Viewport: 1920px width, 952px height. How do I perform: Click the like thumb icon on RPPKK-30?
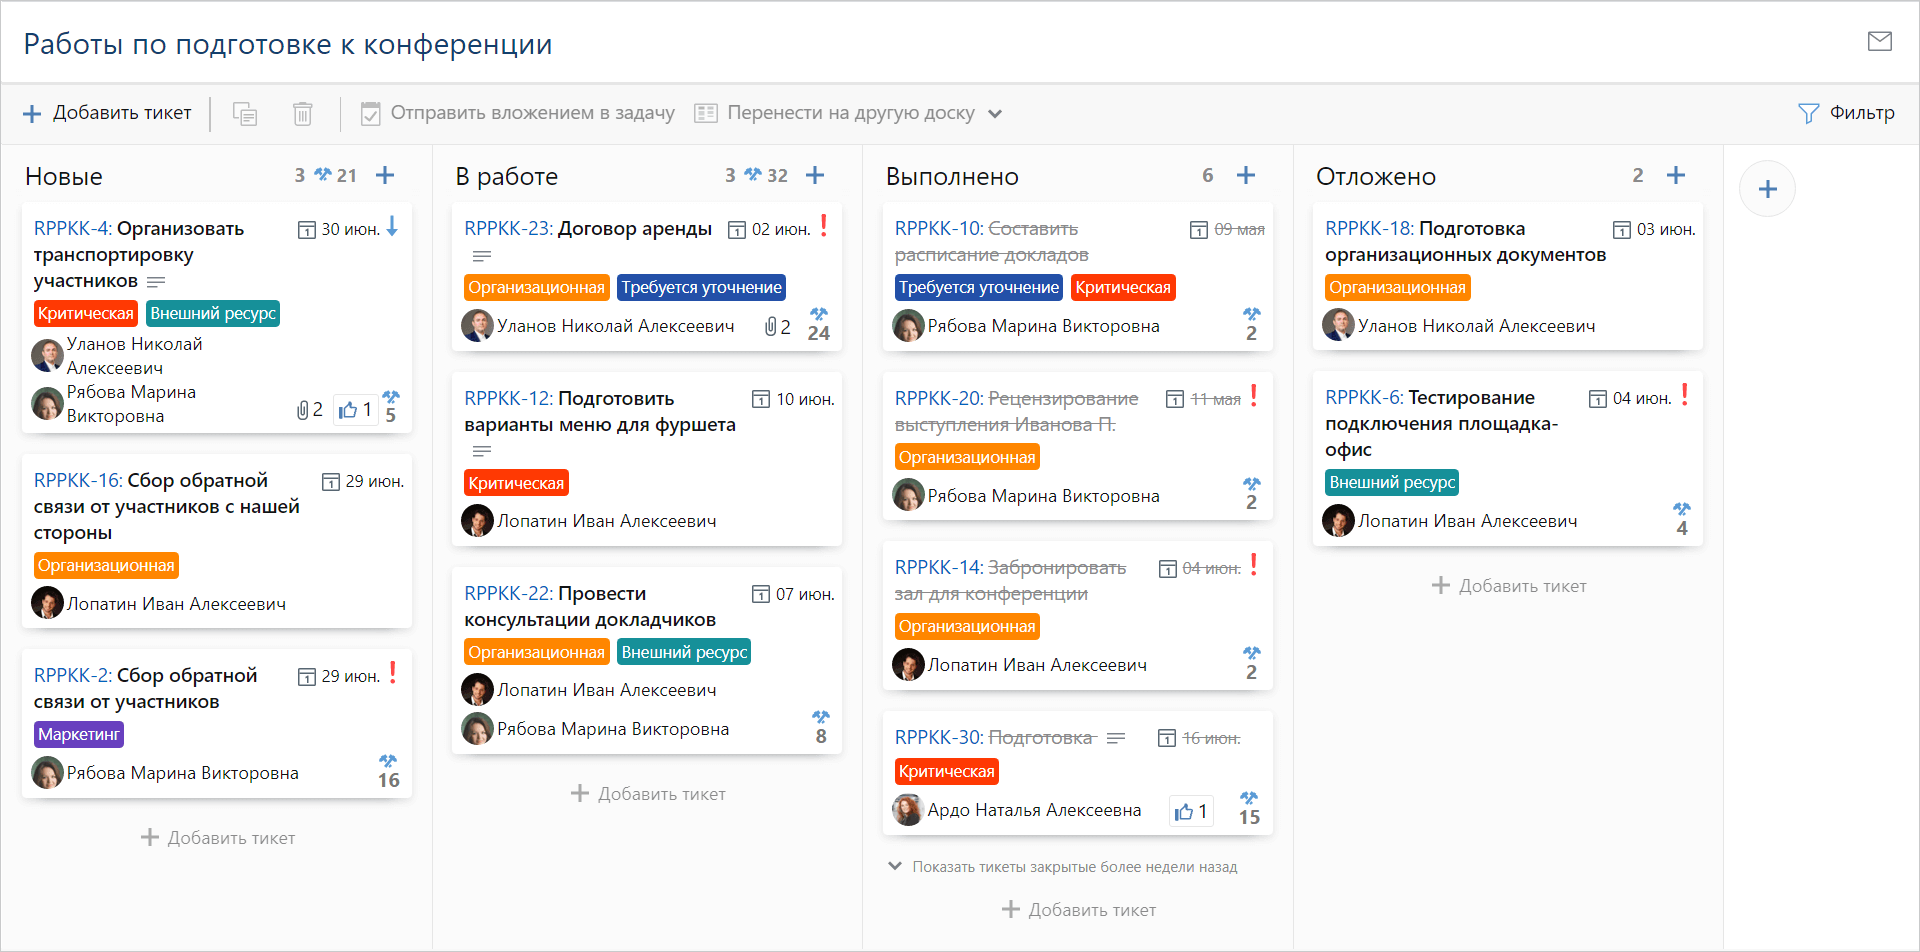tap(1185, 811)
